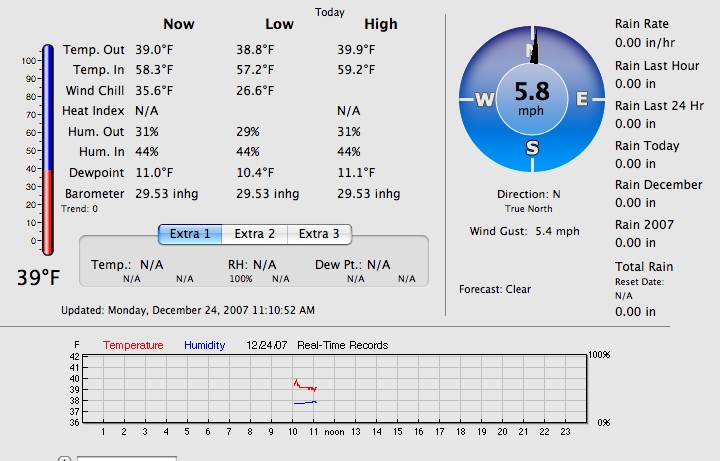This screenshot has height=461, width=720.
Task: Click the 100% value under RH
Action: pos(241,279)
